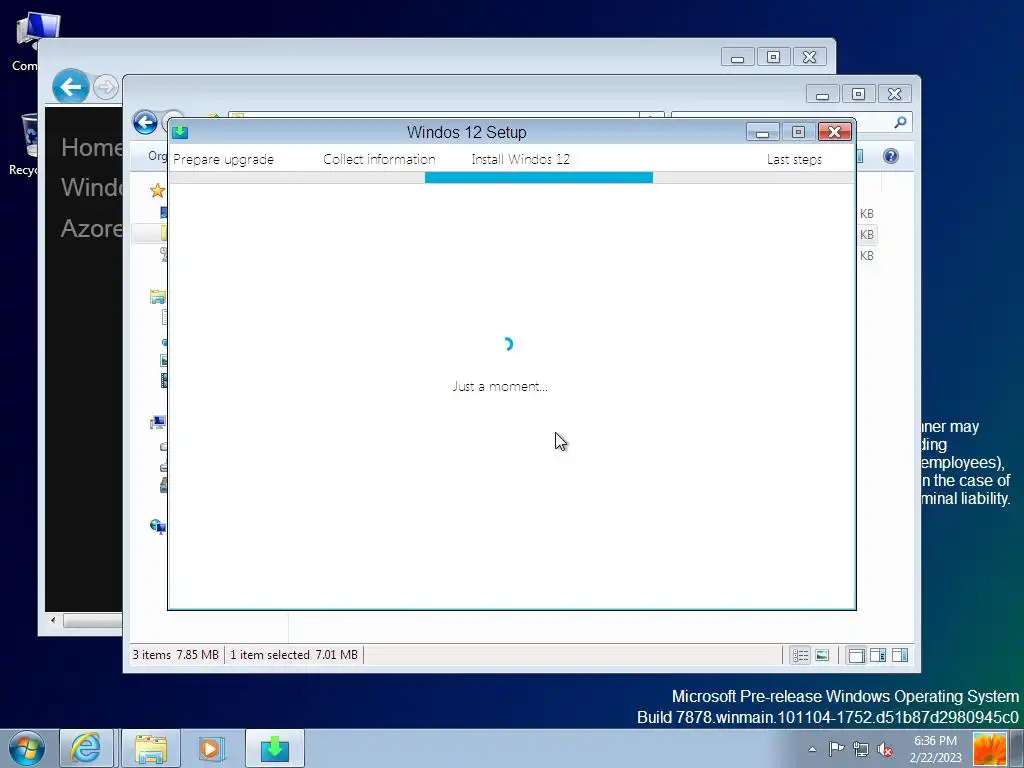1024x768 pixels.
Task: Minimize the Windos 12 Setup window
Action: tap(762, 132)
